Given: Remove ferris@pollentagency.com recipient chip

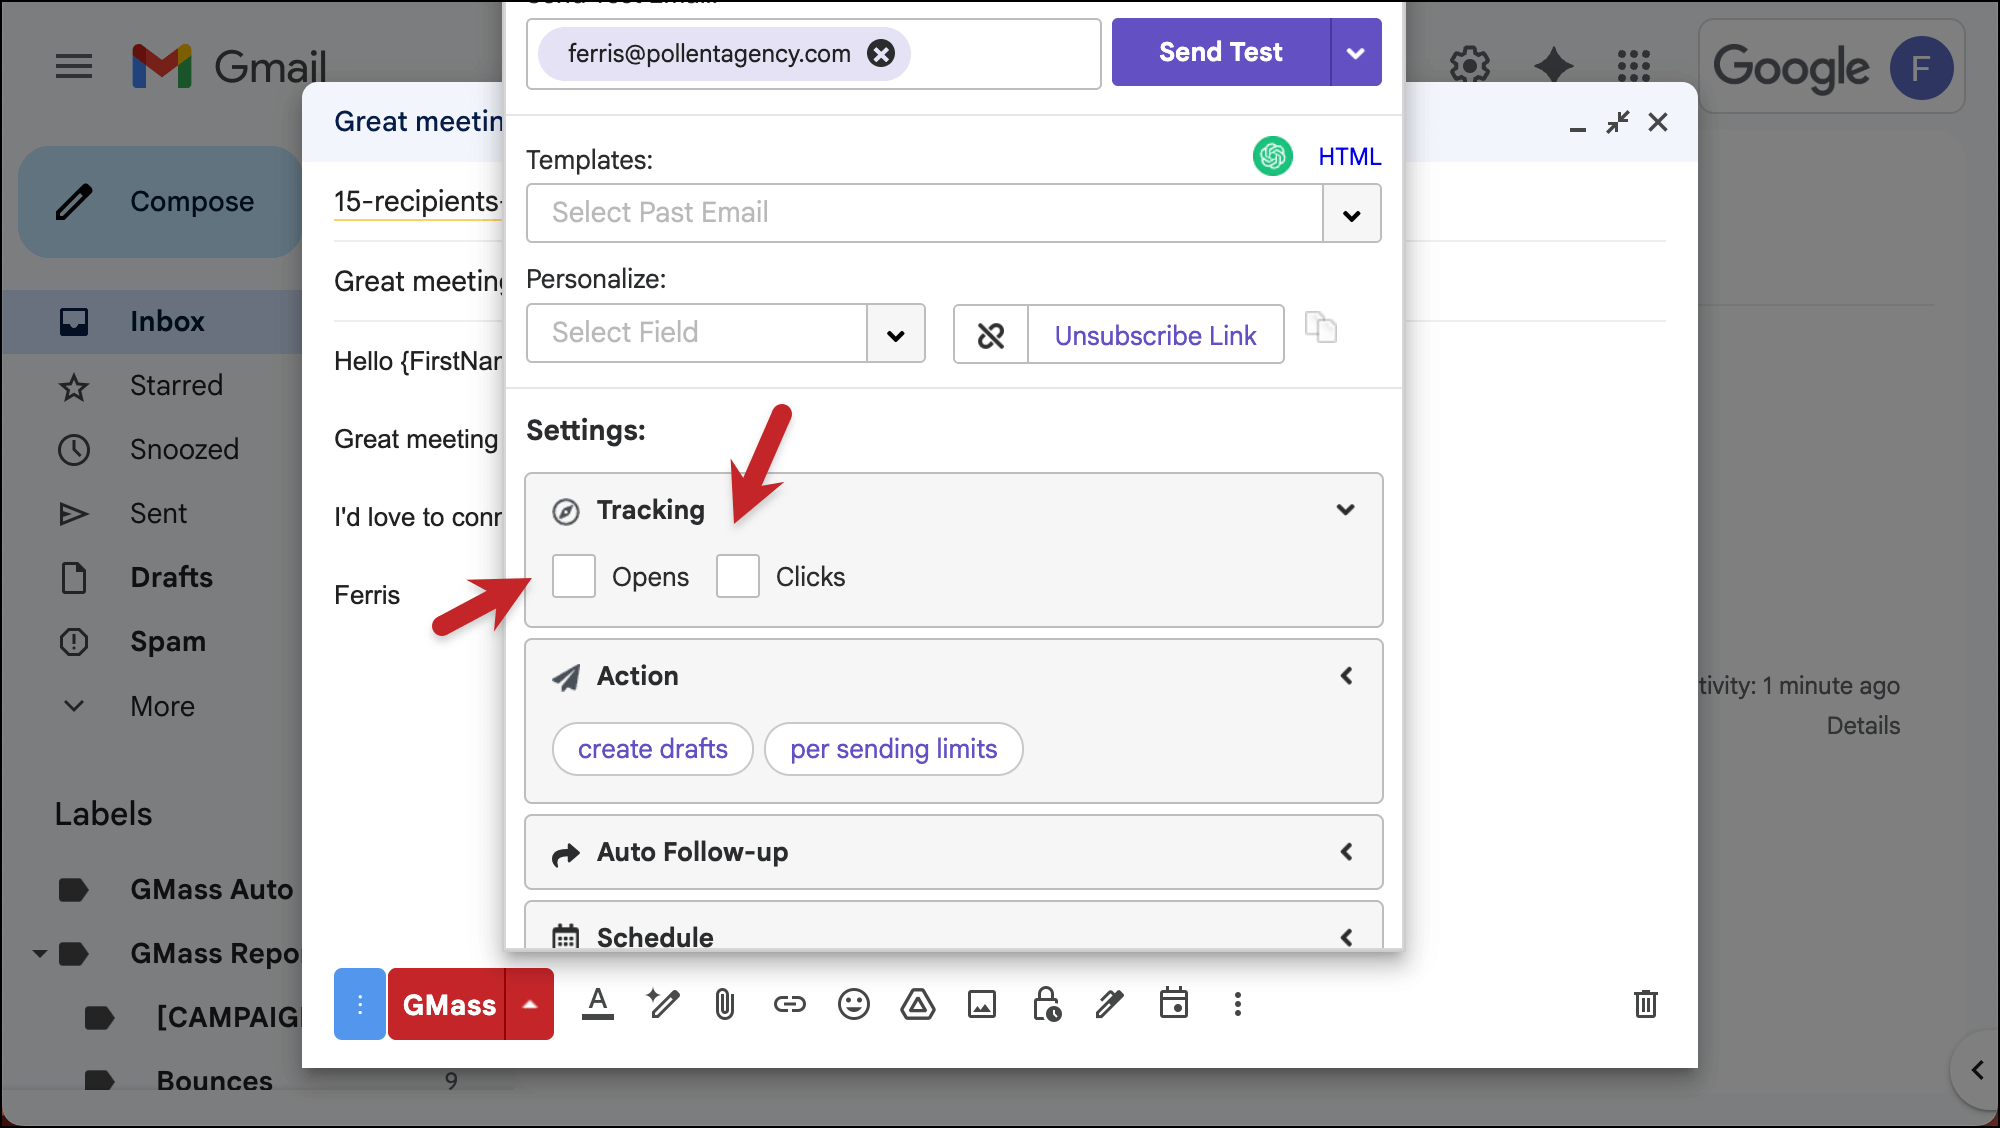Looking at the screenshot, I should (x=881, y=53).
